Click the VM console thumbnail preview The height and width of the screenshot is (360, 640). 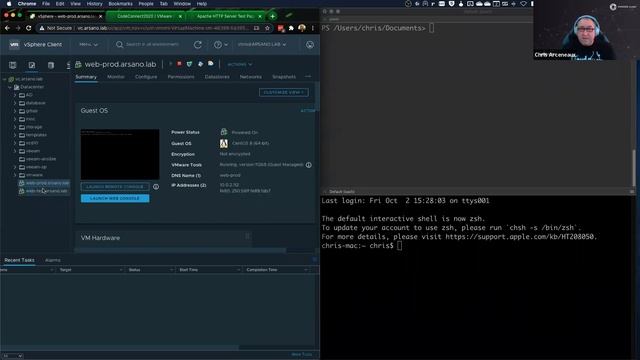click(x=120, y=154)
